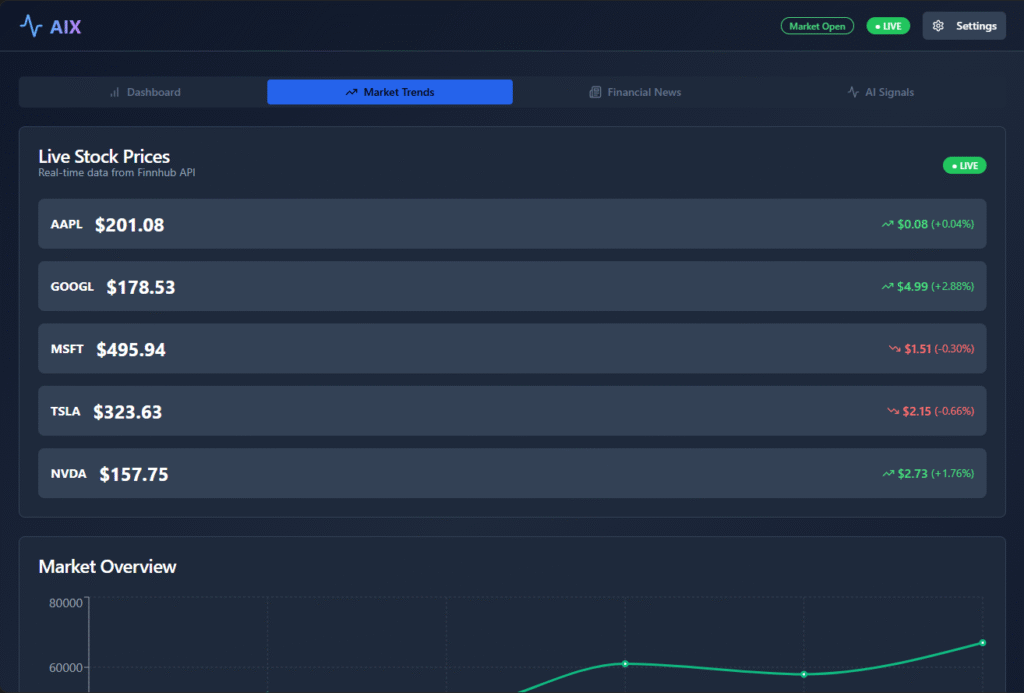Click the $178.53 GOOGL price
The width and height of the screenshot is (1024, 693).
coord(141,287)
